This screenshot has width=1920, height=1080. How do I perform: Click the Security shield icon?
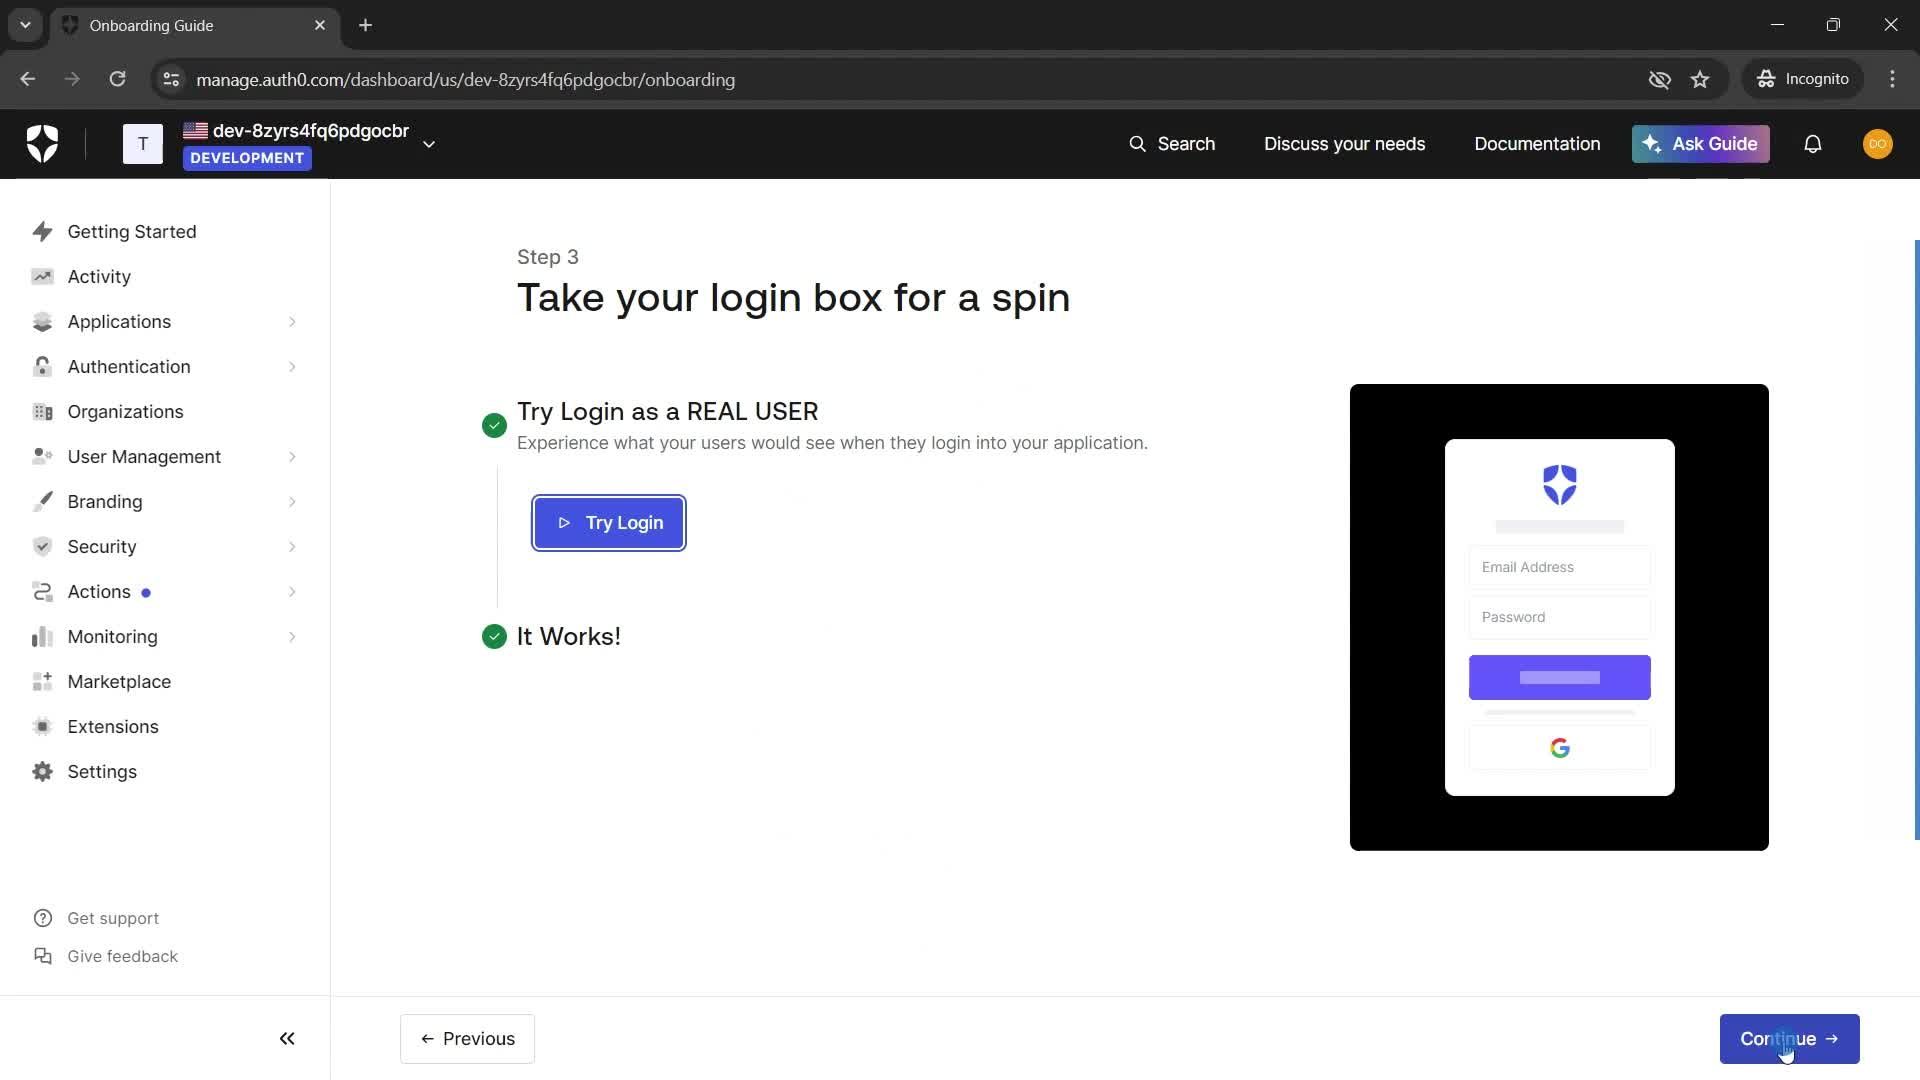click(x=42, y=547)
